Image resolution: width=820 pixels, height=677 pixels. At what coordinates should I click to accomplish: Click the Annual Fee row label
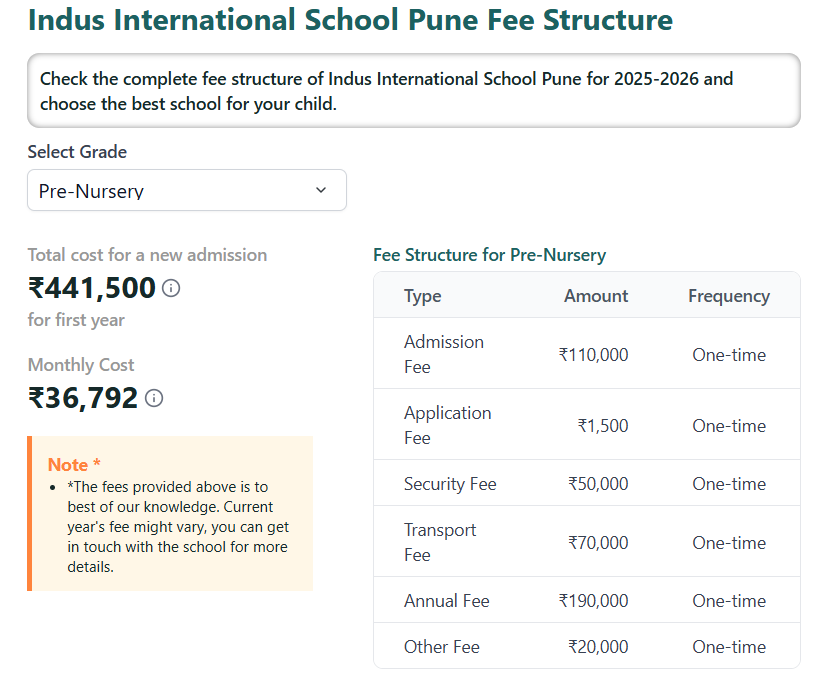pos(446,601)
